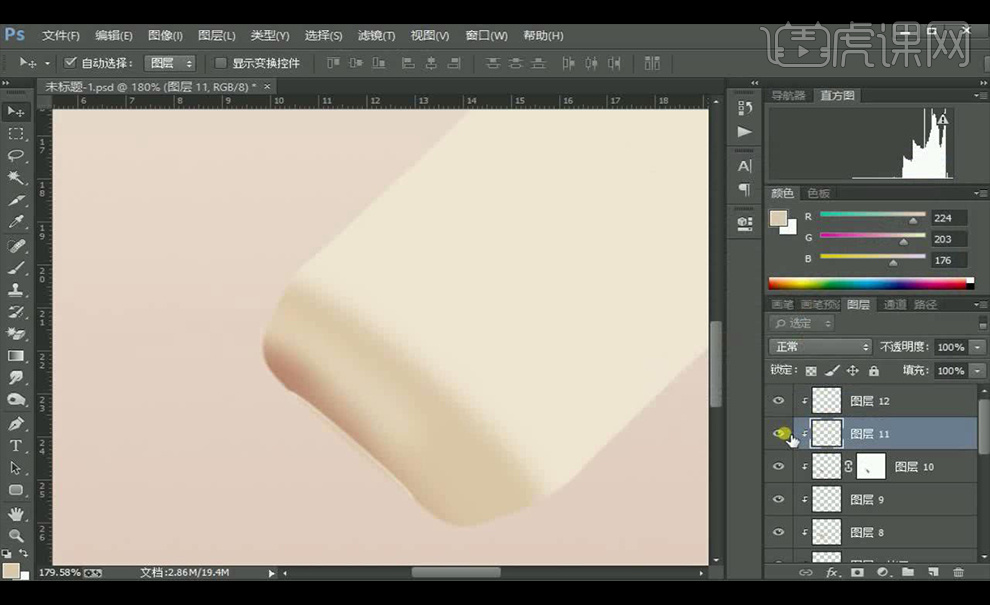This screenshot has width=990, height=605.
Task: Enable the 显示变换控件 checkbox
Action: tap(221, 63)
